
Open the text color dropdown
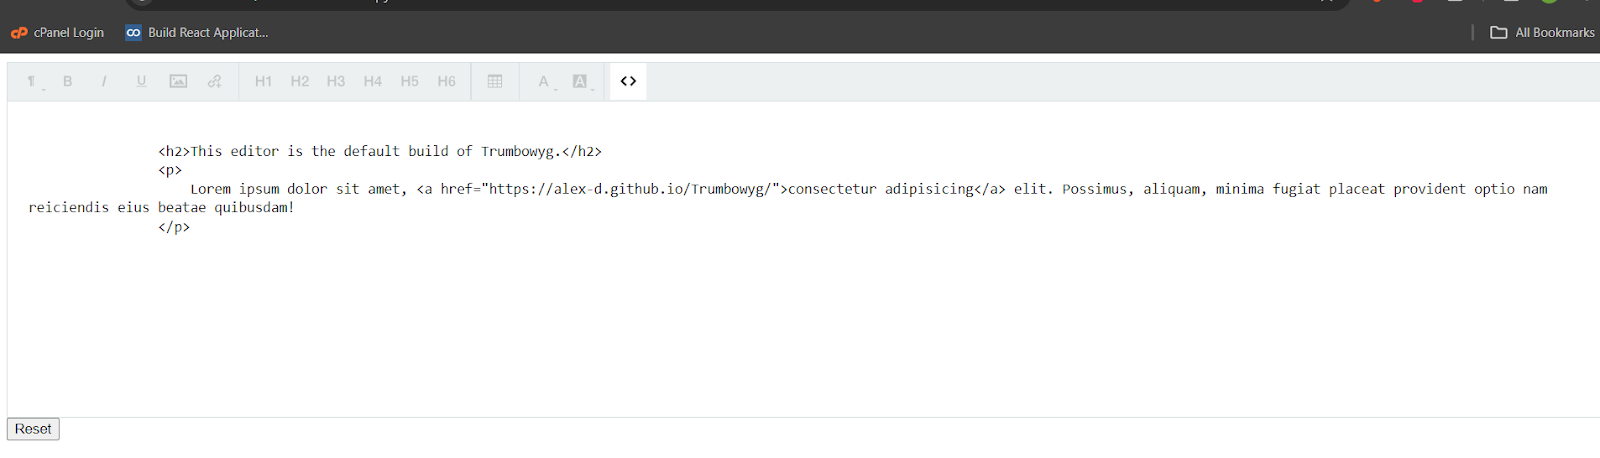544,81
